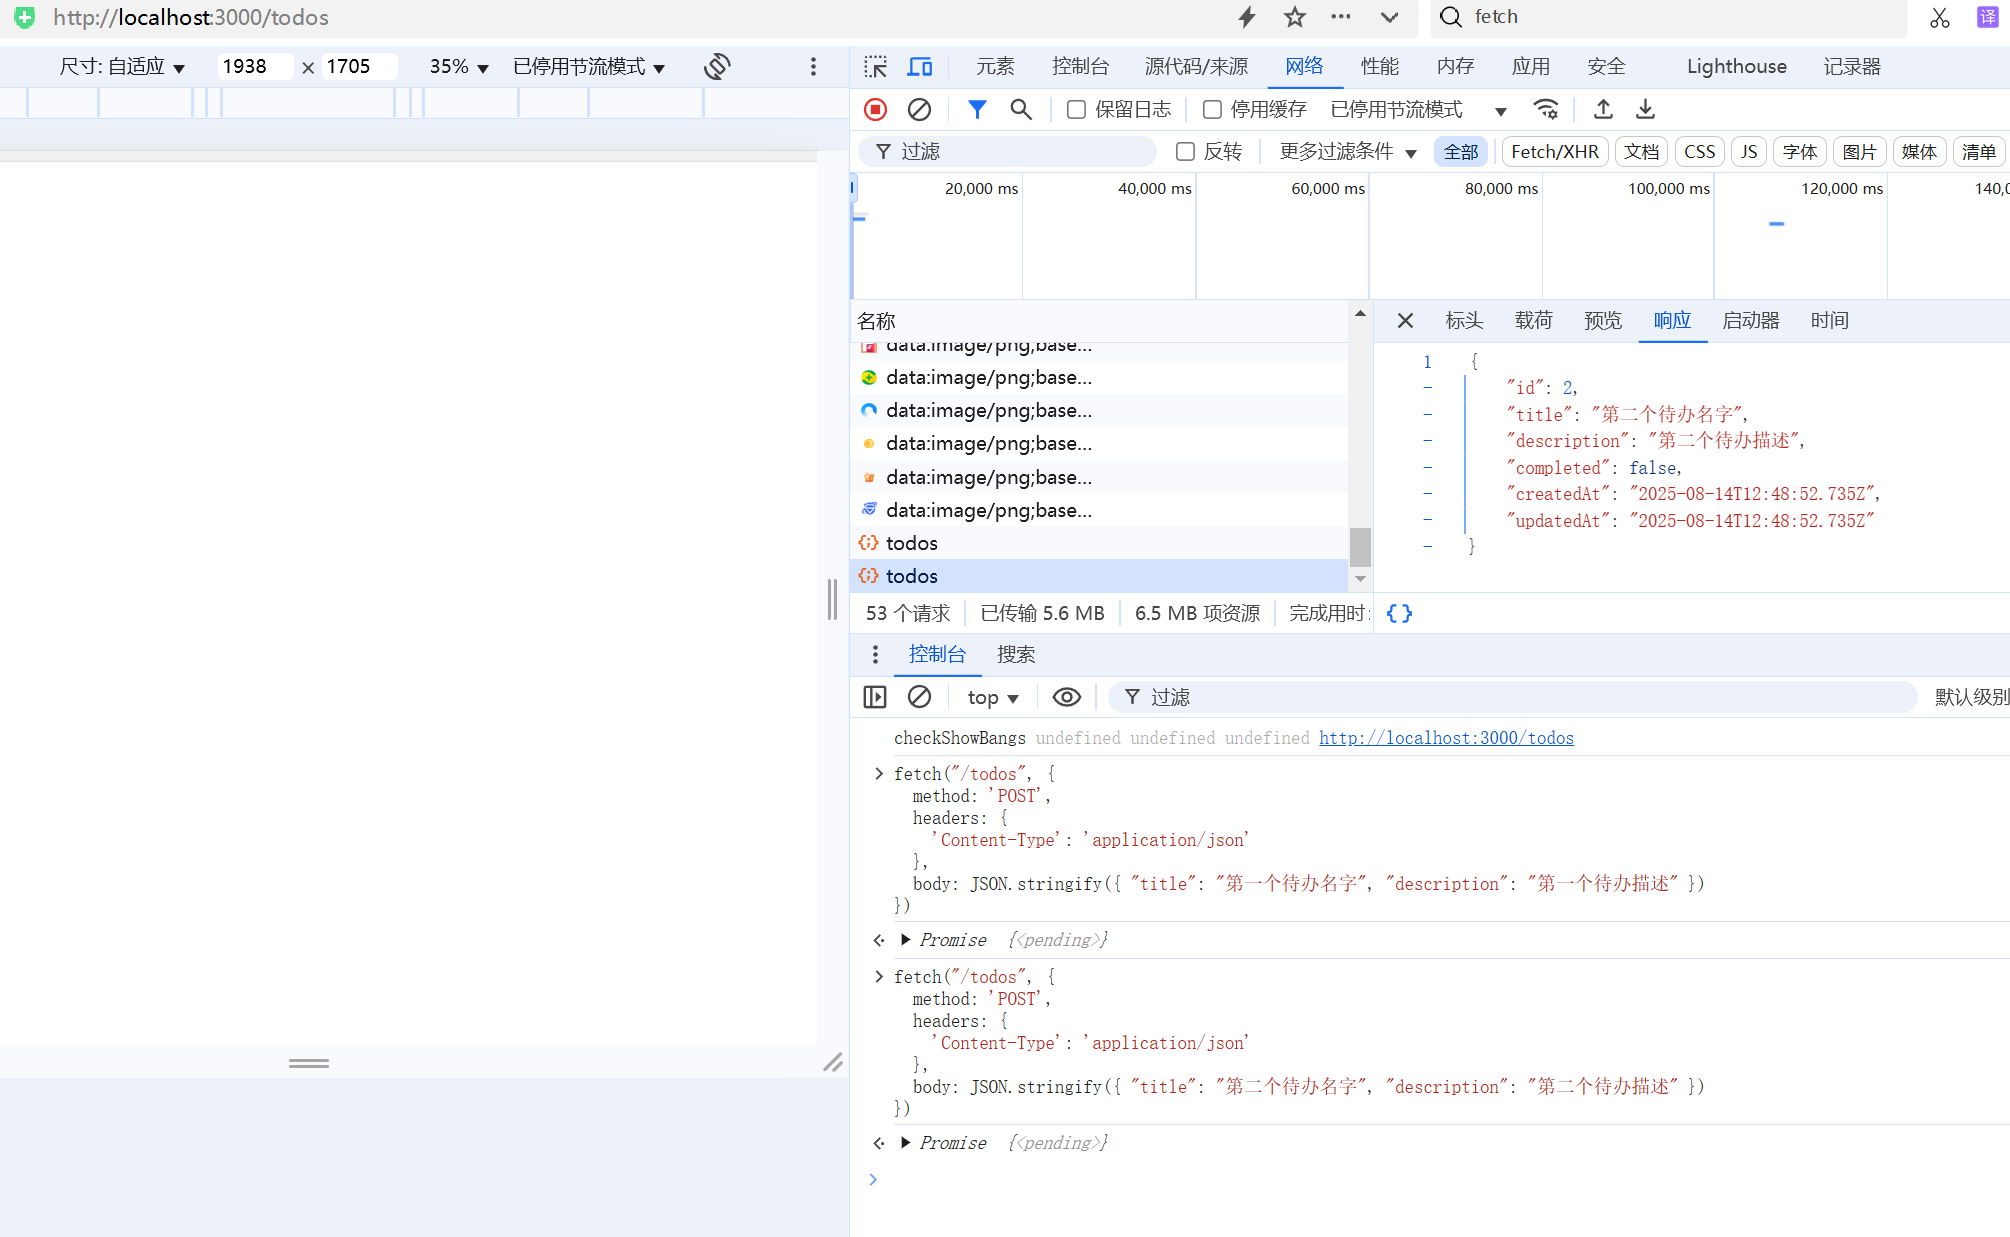Click the pretty-print braces icon
This screenshot has height=1237, width=2010.
coord(1399,614)
